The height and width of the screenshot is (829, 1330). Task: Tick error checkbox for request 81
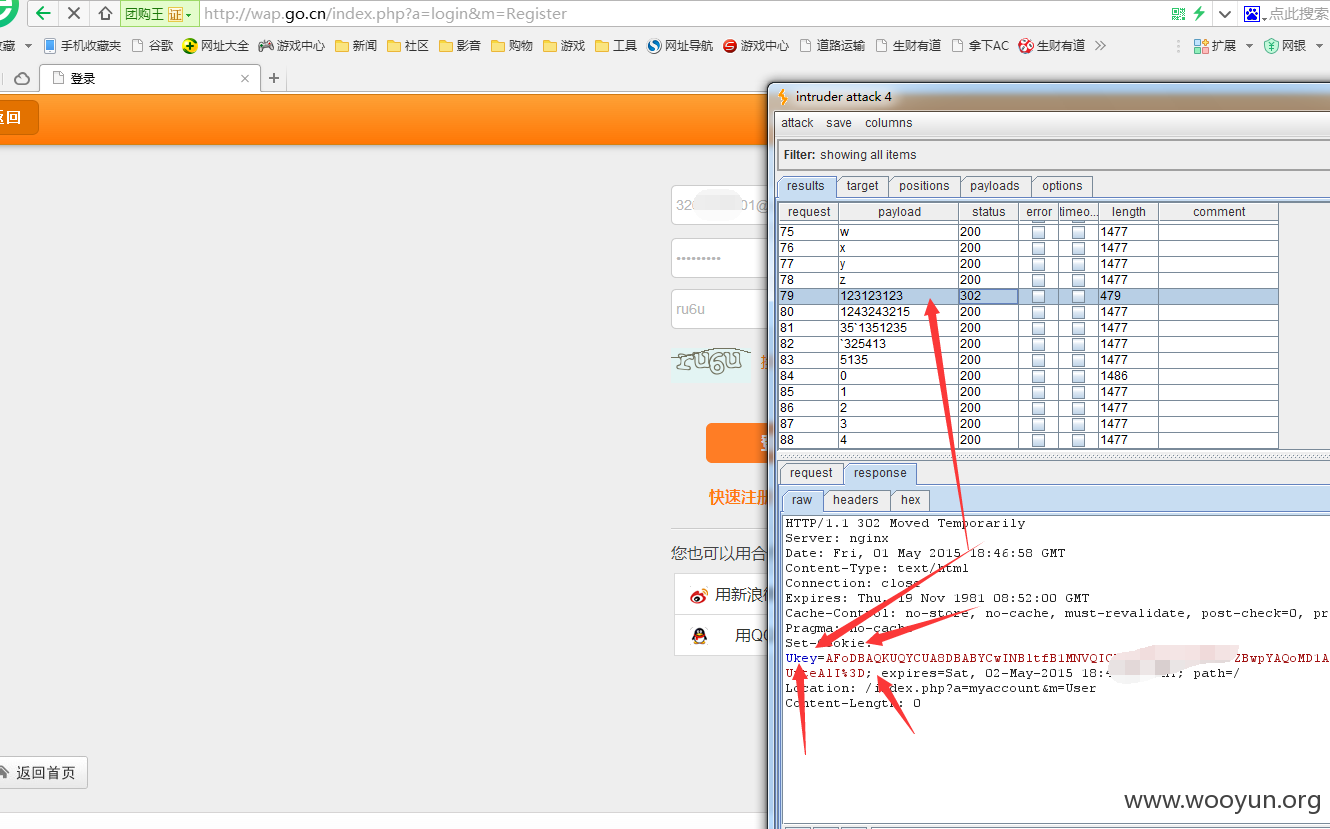click(x=1039, y=328)
